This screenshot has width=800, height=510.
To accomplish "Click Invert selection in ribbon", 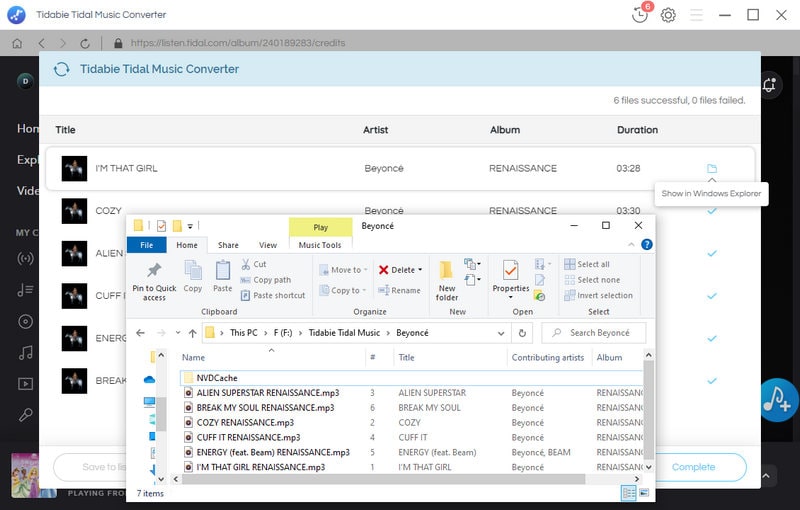I will pyautogui.click(x=598, y=295).
